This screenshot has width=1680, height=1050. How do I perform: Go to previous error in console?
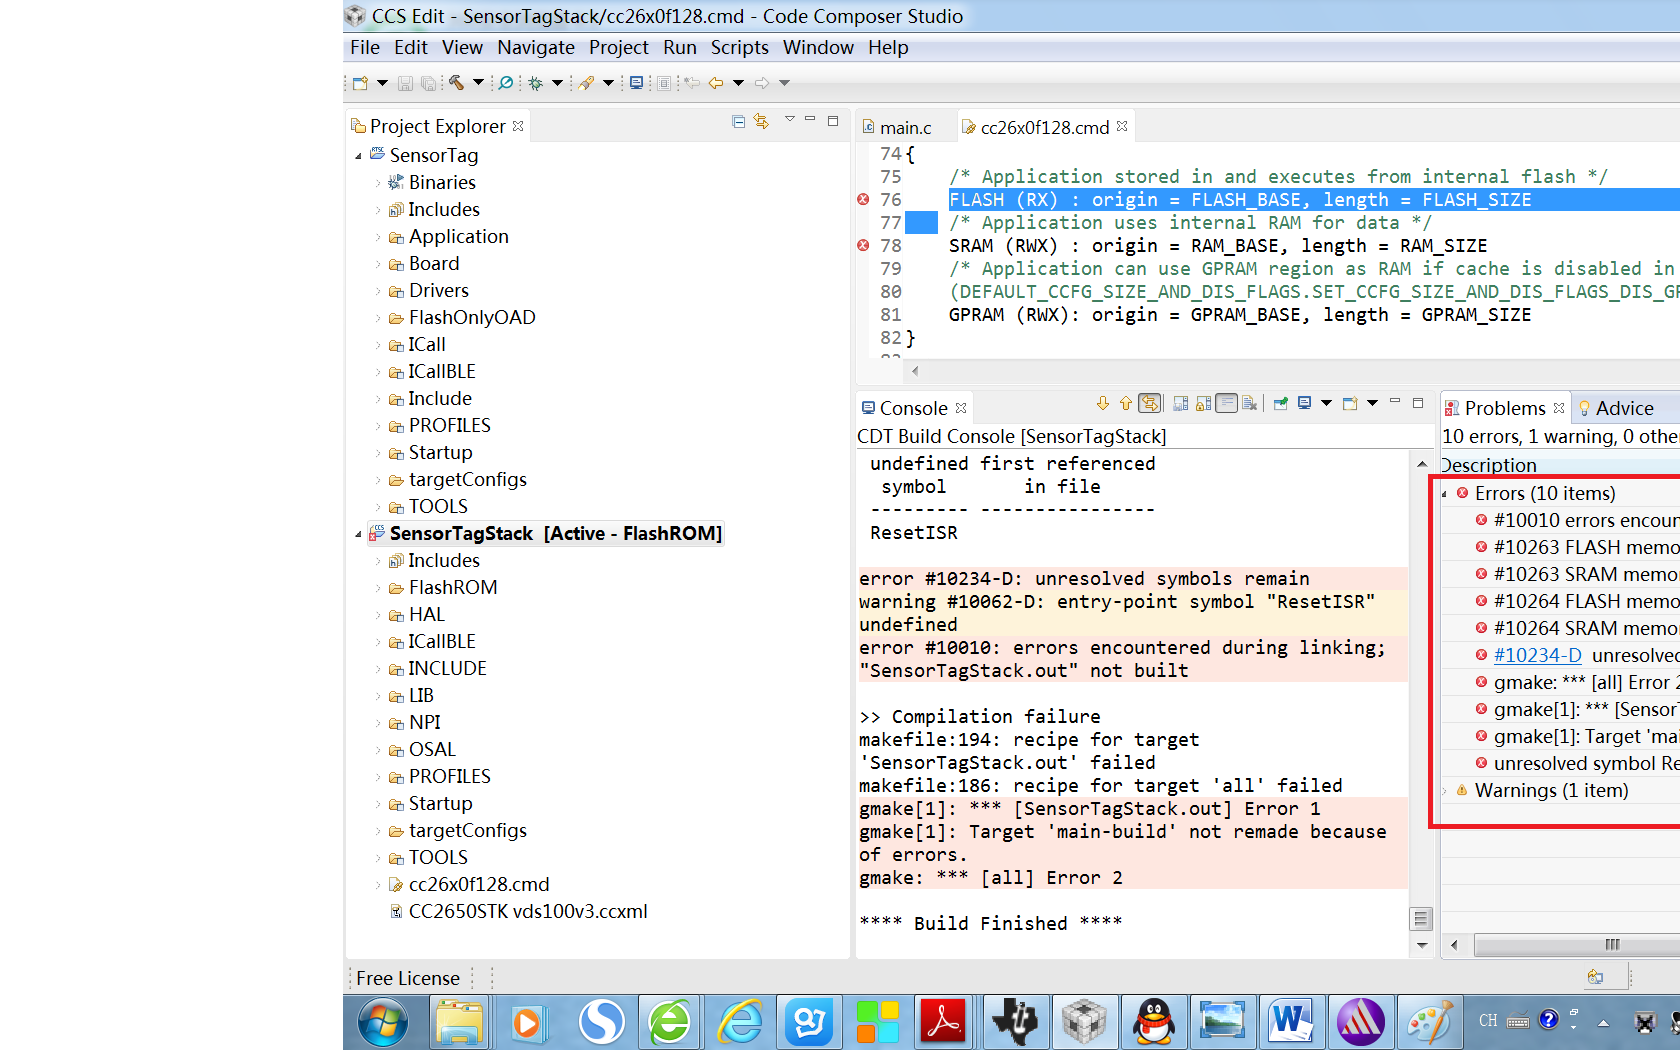(1126, 404)
